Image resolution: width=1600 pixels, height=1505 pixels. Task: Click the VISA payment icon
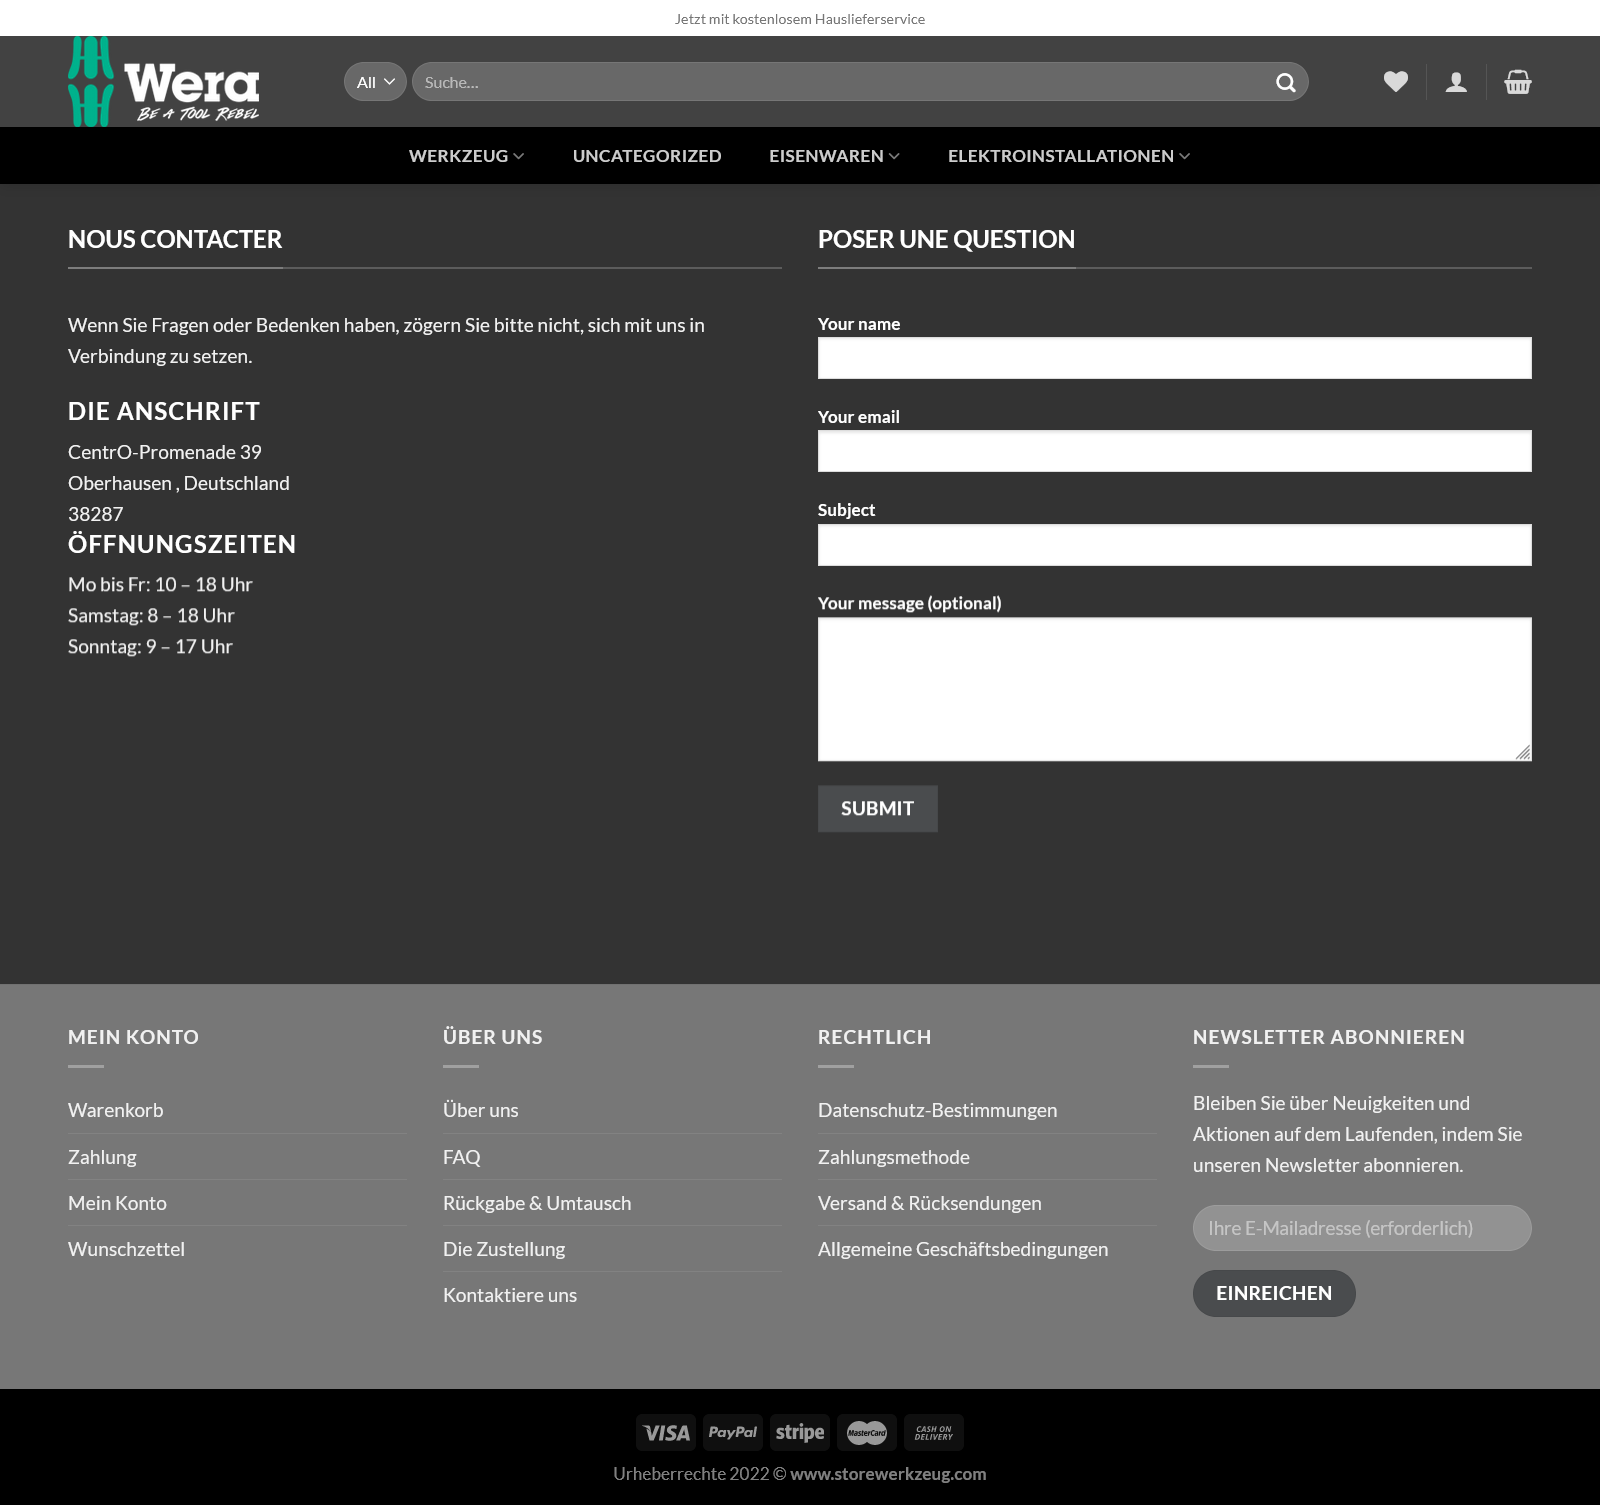[665, 1432]
